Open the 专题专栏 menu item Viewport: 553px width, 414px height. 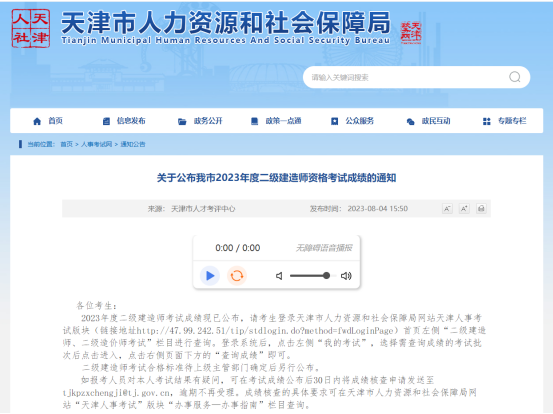click(512, 121)
